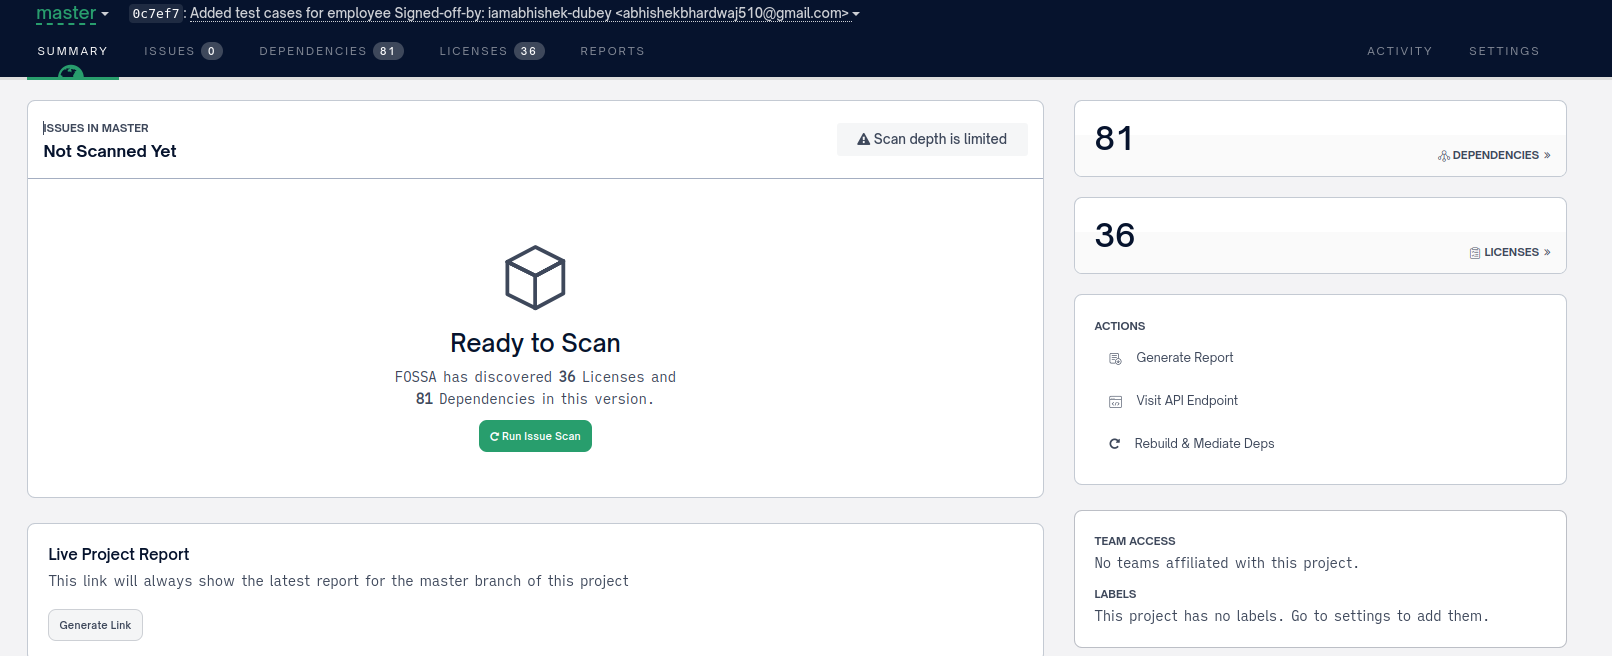Click the warning triangle icon
Viewport: 1612px width, 656px height.
click(864, 139)
